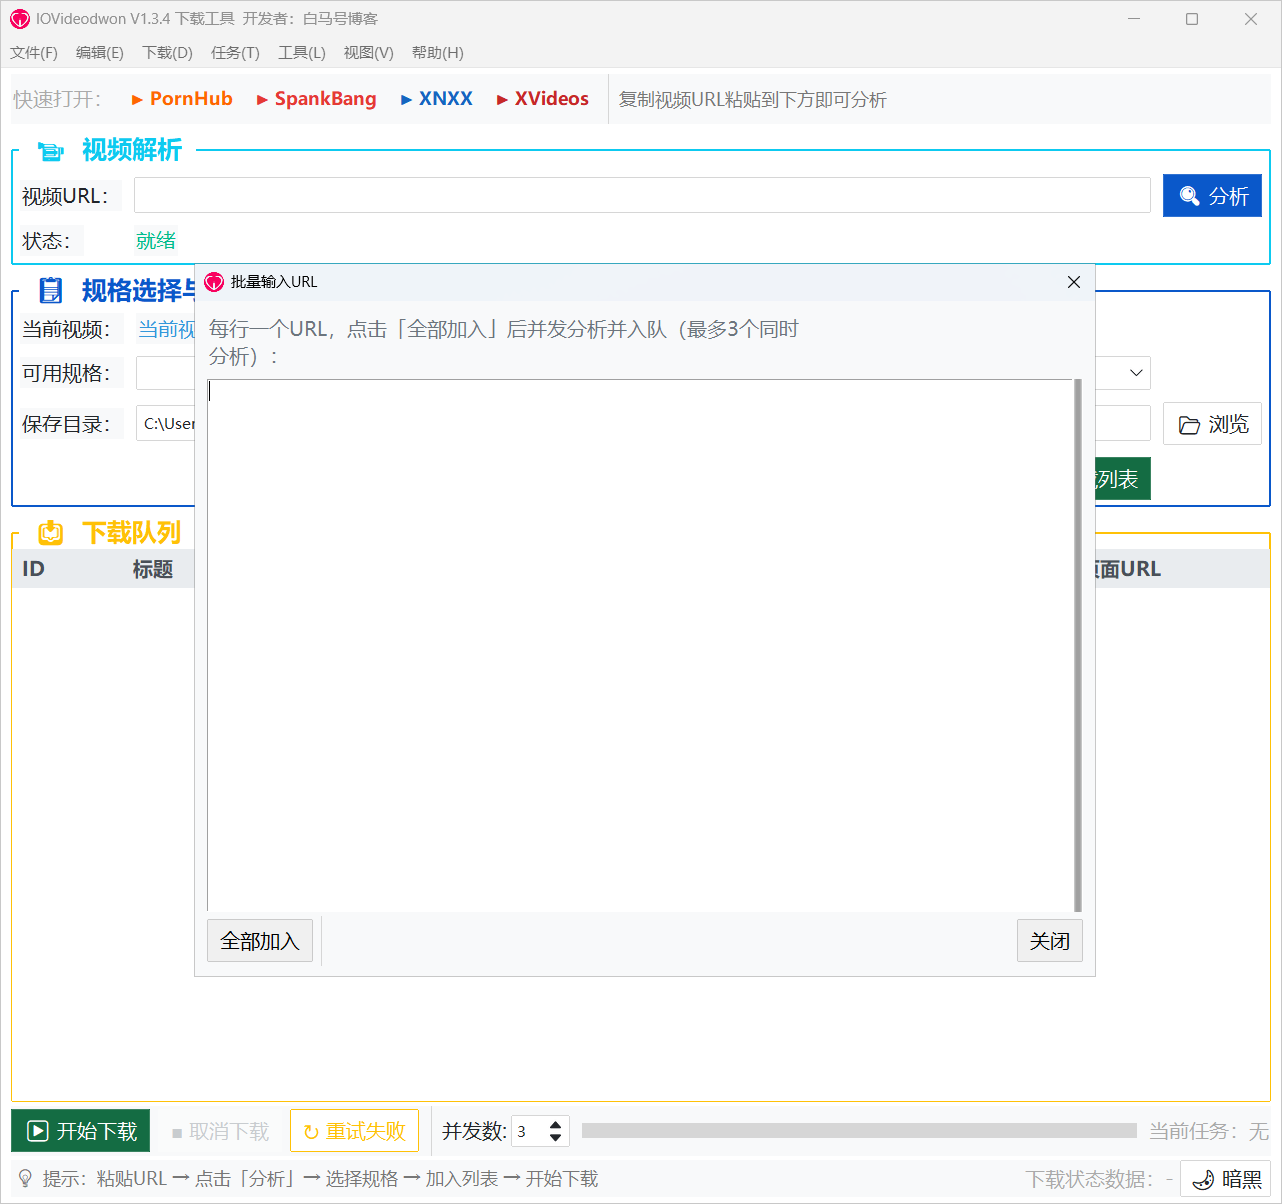
Task: Click the 规格选择 clipboard icon
Action: pyautogui.click(x=51, y=291)
